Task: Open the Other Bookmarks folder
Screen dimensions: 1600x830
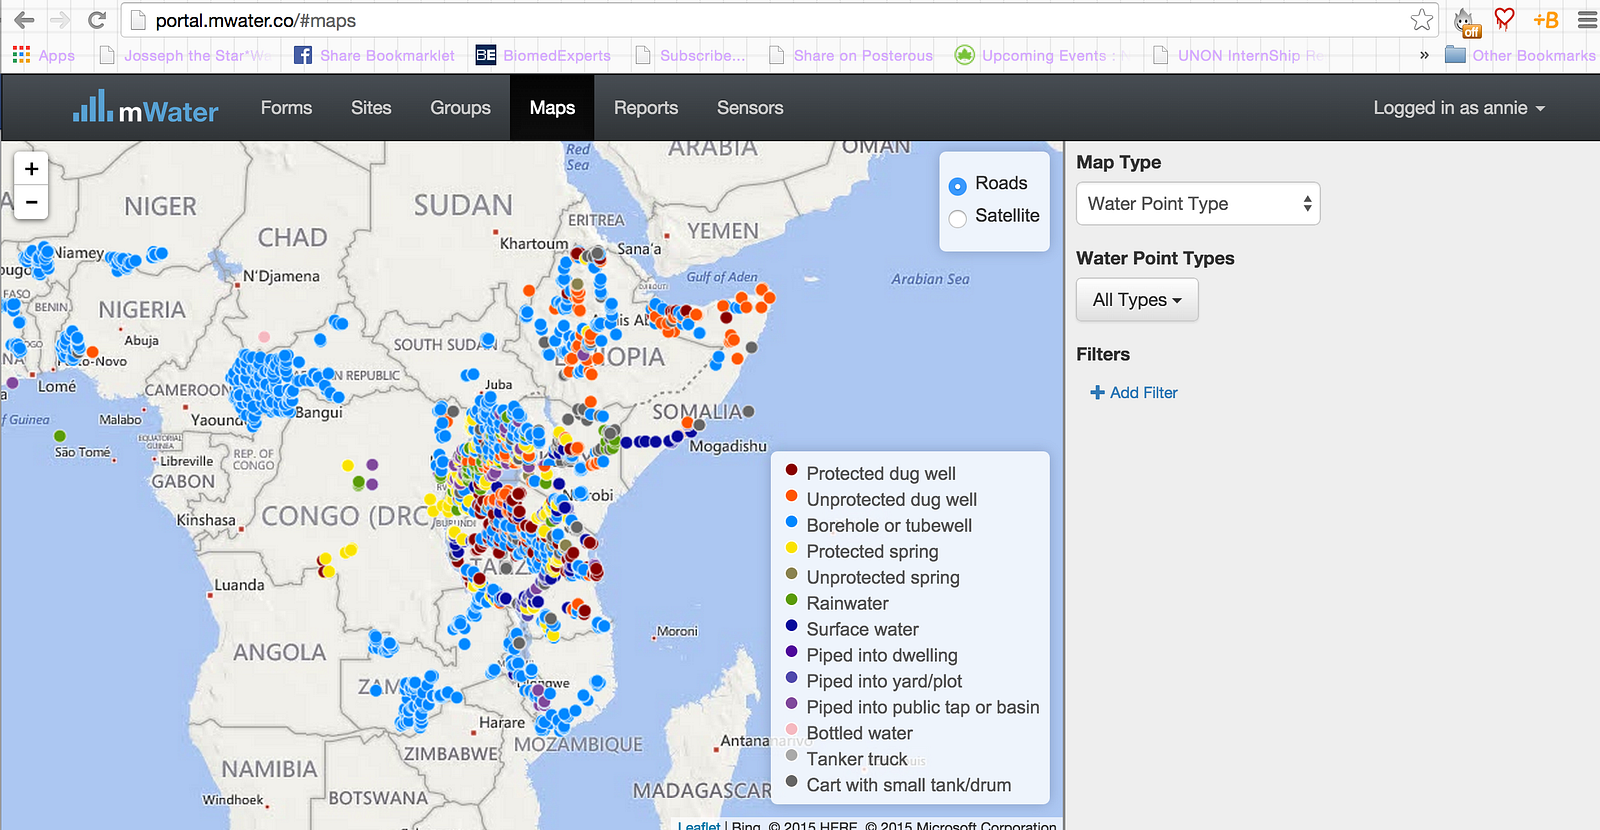Action: (x=1520, y=55)
